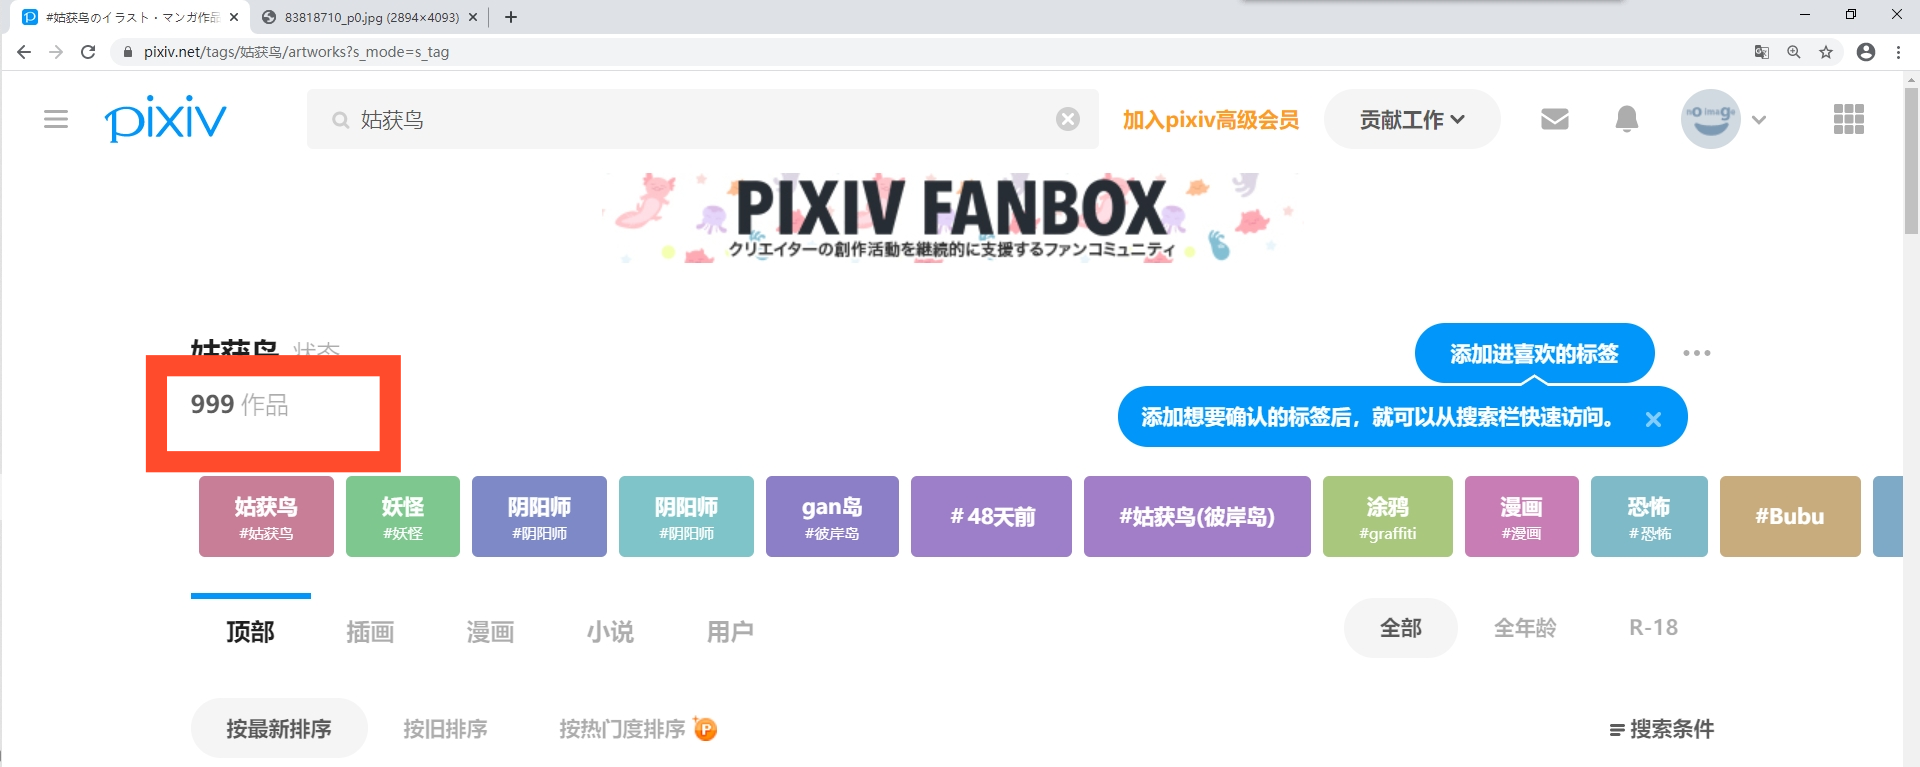Click the address bar URL

pos(296,52)
